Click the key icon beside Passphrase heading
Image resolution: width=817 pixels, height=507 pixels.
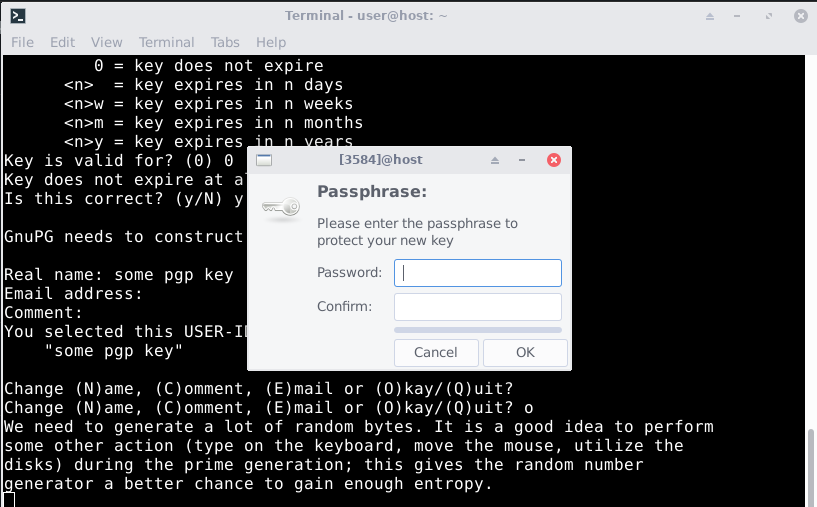tap(280, 205)
